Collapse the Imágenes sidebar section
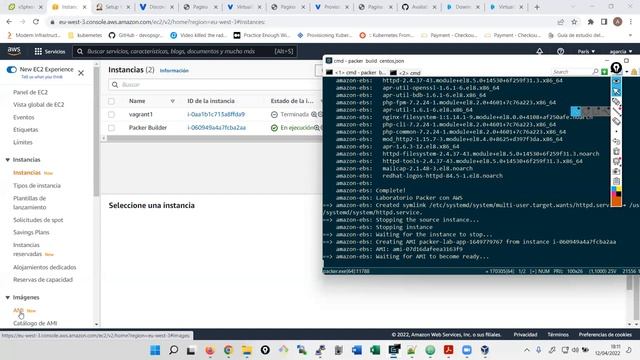The height and width of the screenshot is (360, 640). (7, 298)
